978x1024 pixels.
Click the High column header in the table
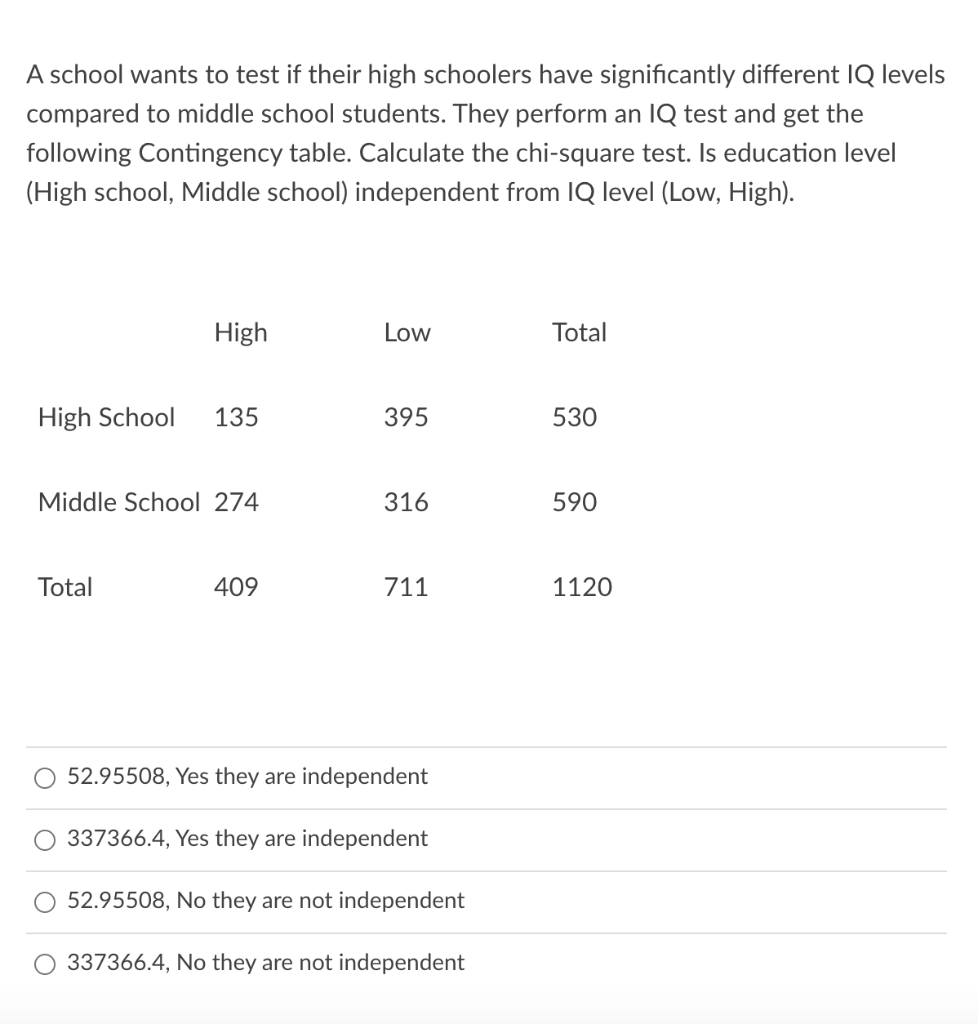tap(241, 333)
